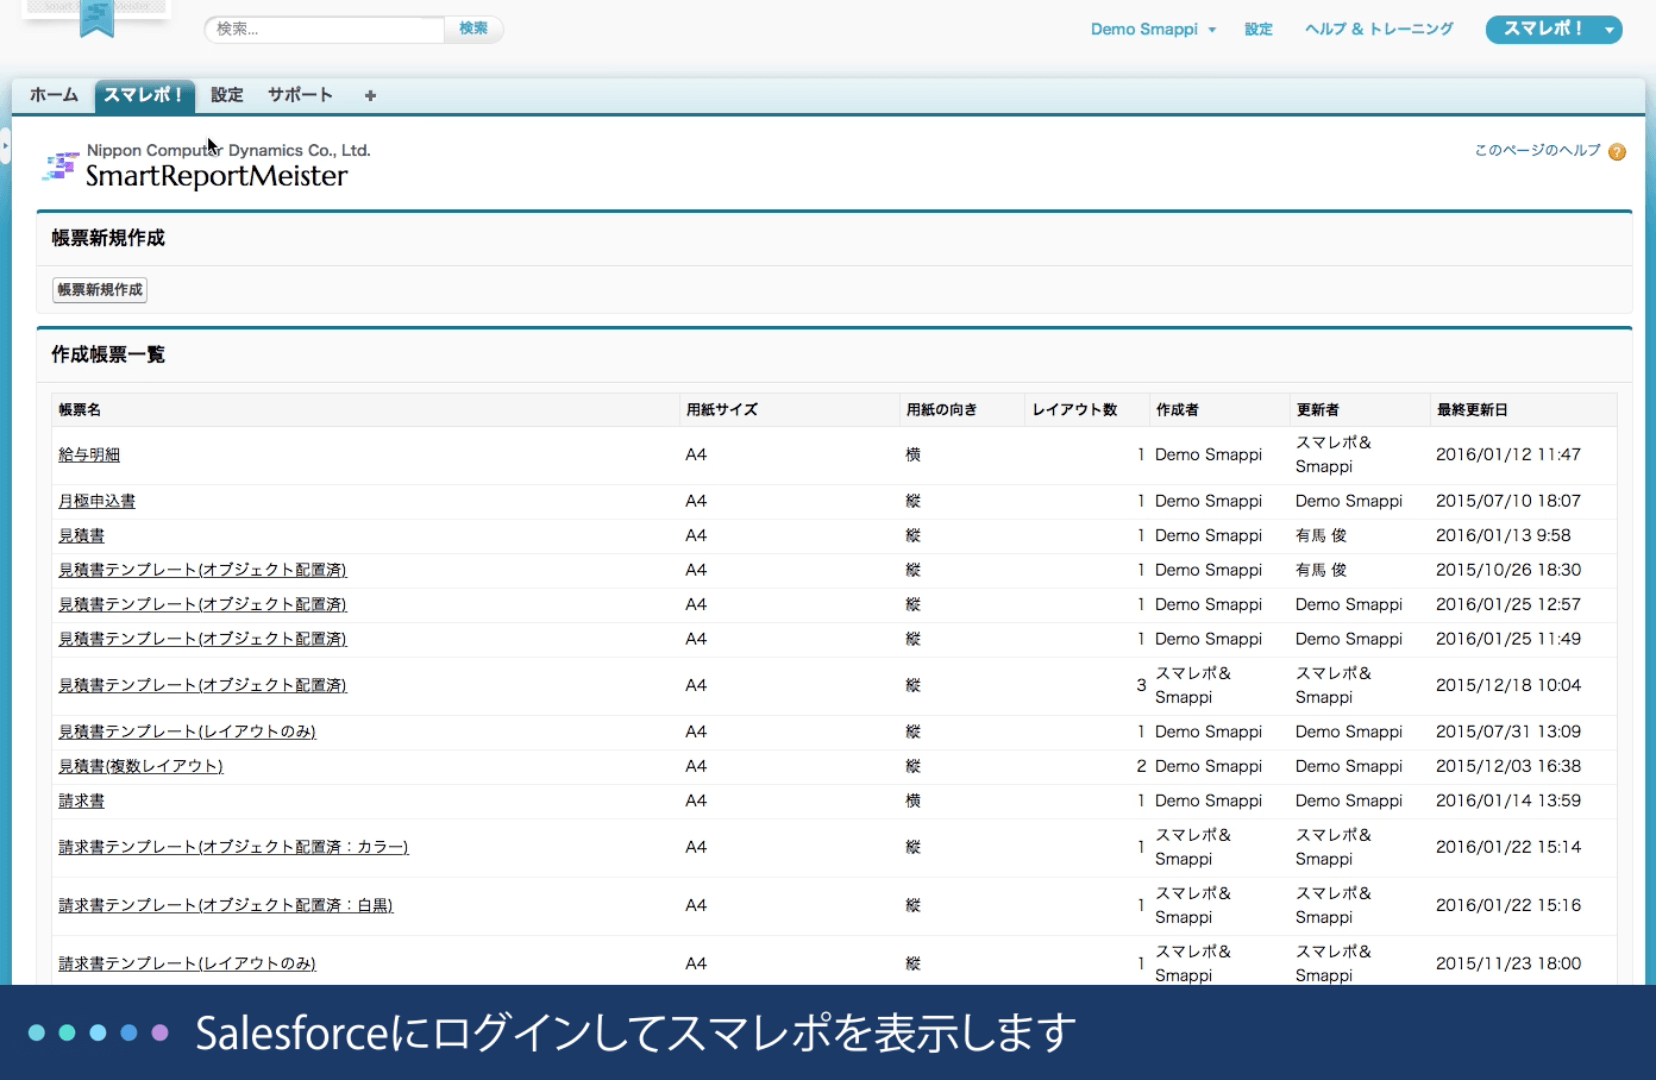Open 請求書テンプレート(レイアウトのみ) report

(187, 964)
